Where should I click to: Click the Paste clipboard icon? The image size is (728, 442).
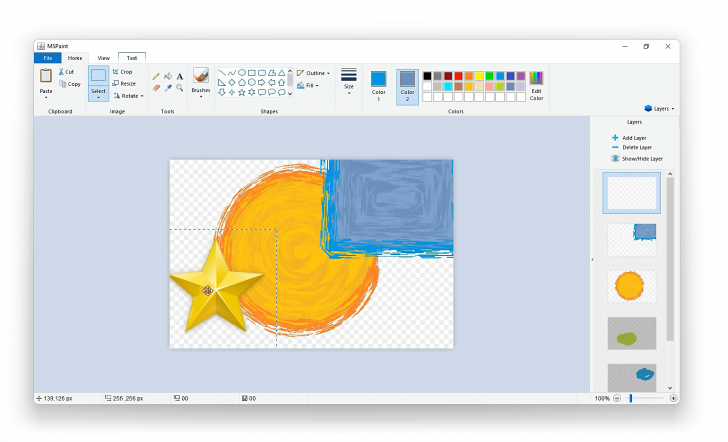[46, 76]
